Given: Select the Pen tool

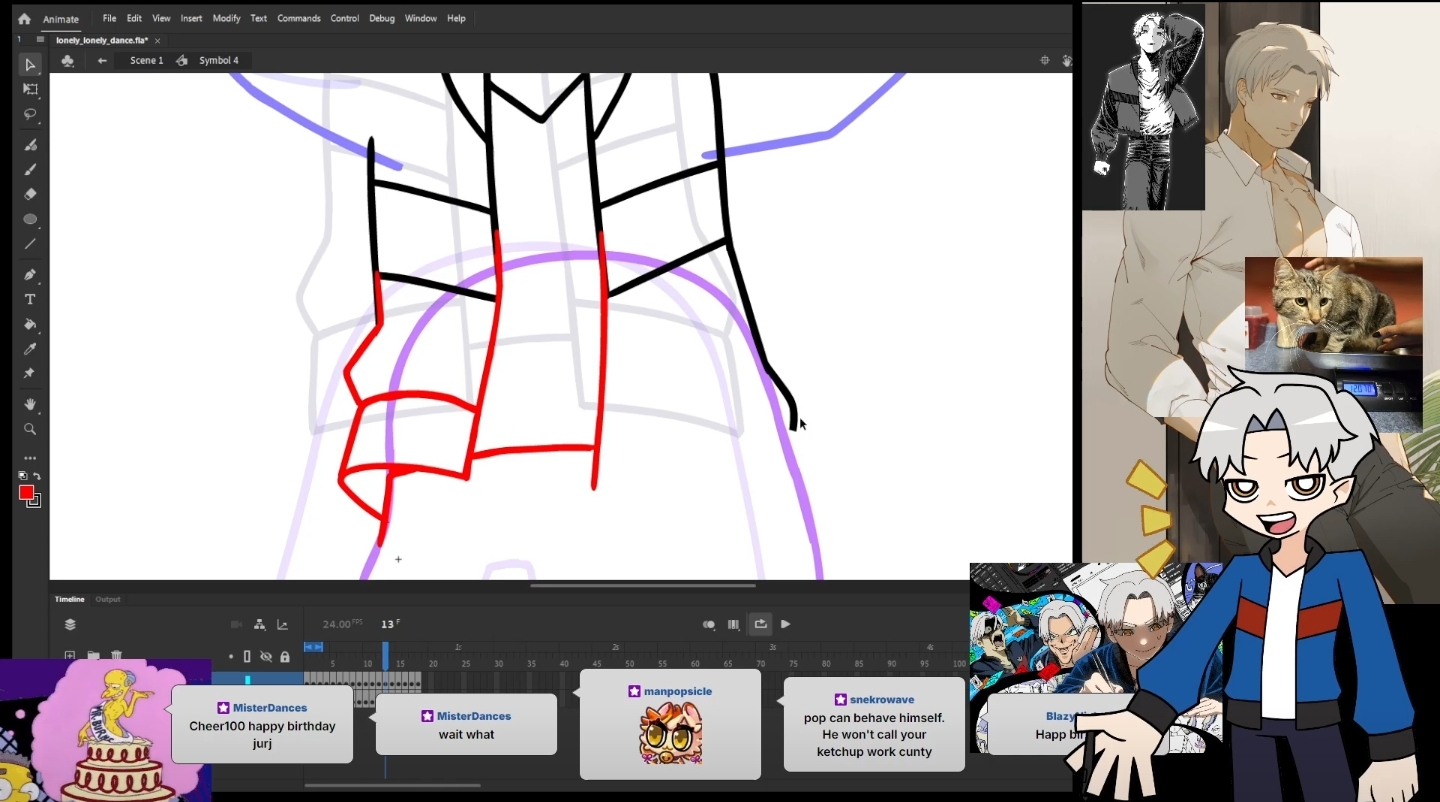Looking at the screenshot, I should [x=30, y=275].
